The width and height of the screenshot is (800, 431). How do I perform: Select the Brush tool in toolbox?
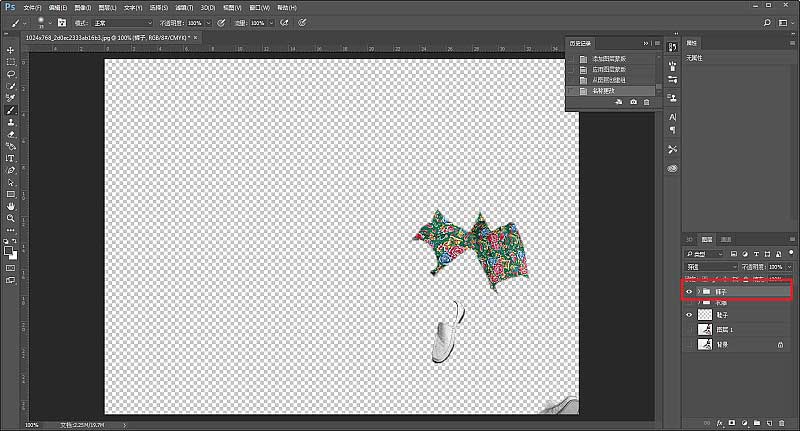click(10, 110)
